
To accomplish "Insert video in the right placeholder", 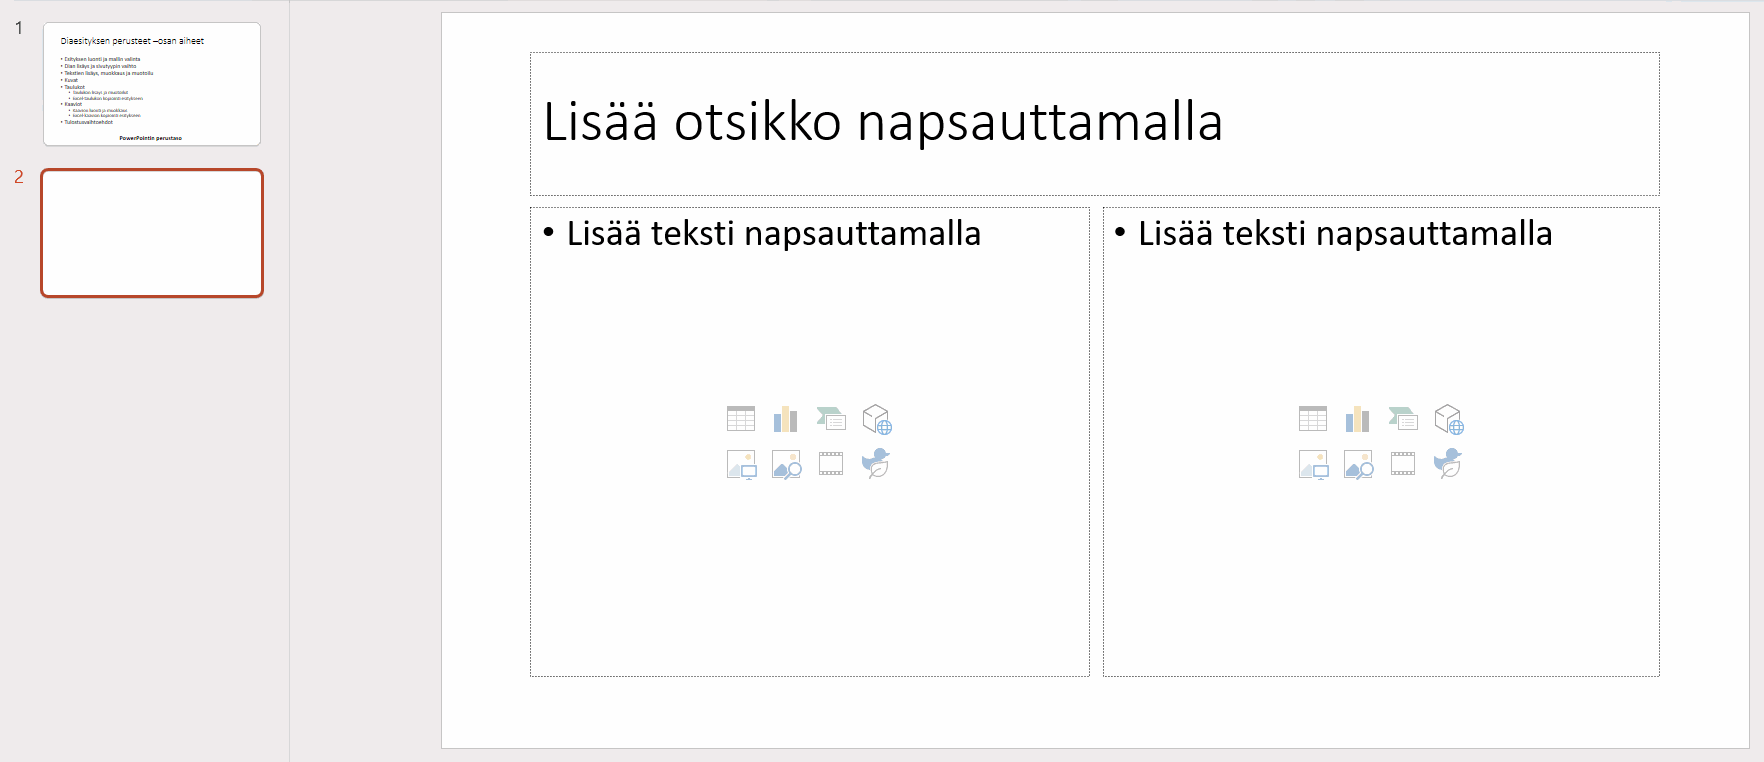I will 1403,464.
